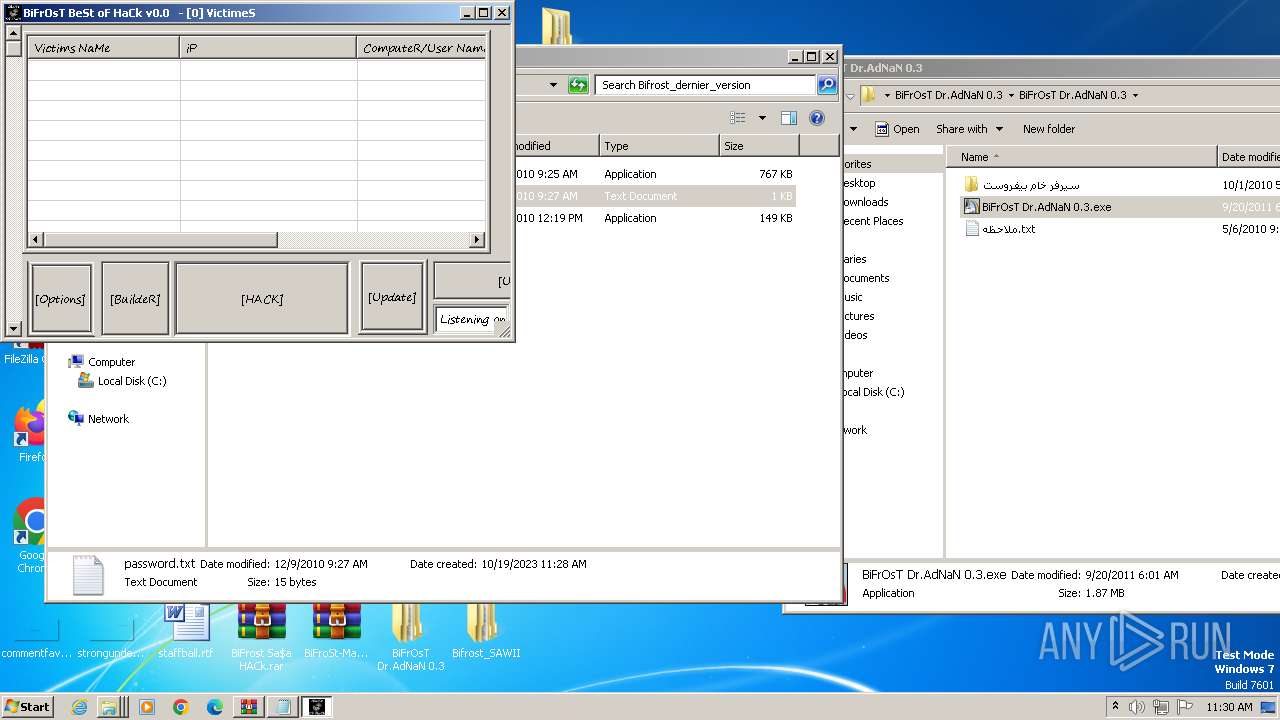Image resolution: width=1280 pixels, height=720 pixels.
Task: Click the Action Center flag tray icon
Action: [1186, 706]
